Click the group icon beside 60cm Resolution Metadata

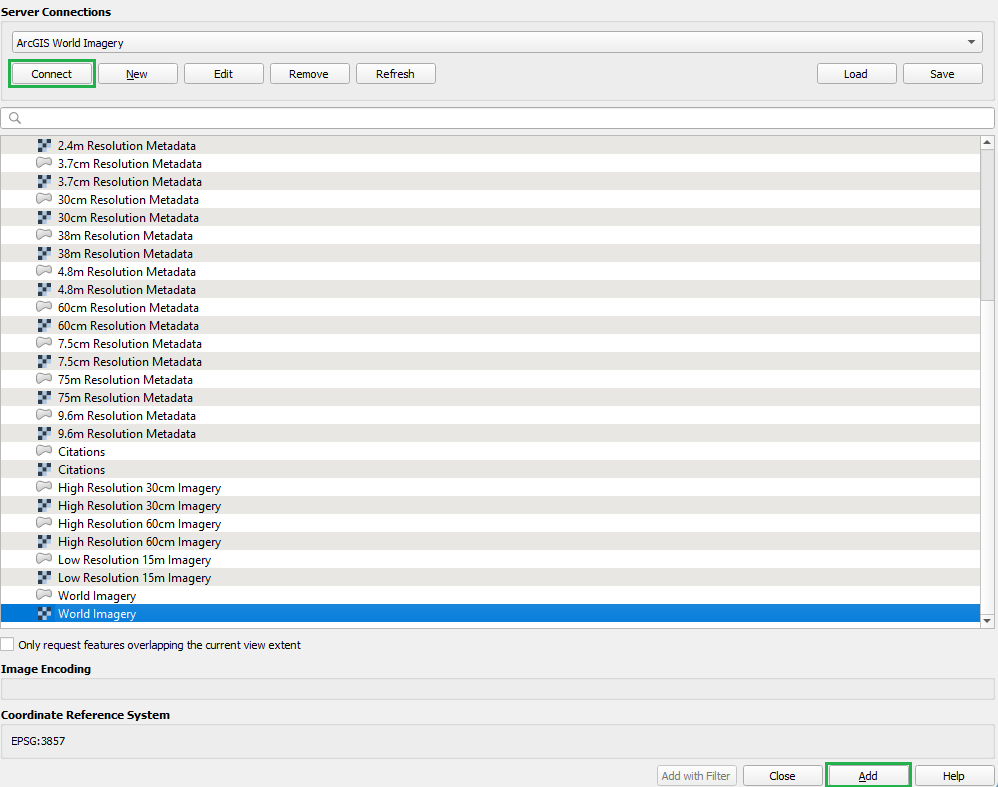tap(44, 307)
